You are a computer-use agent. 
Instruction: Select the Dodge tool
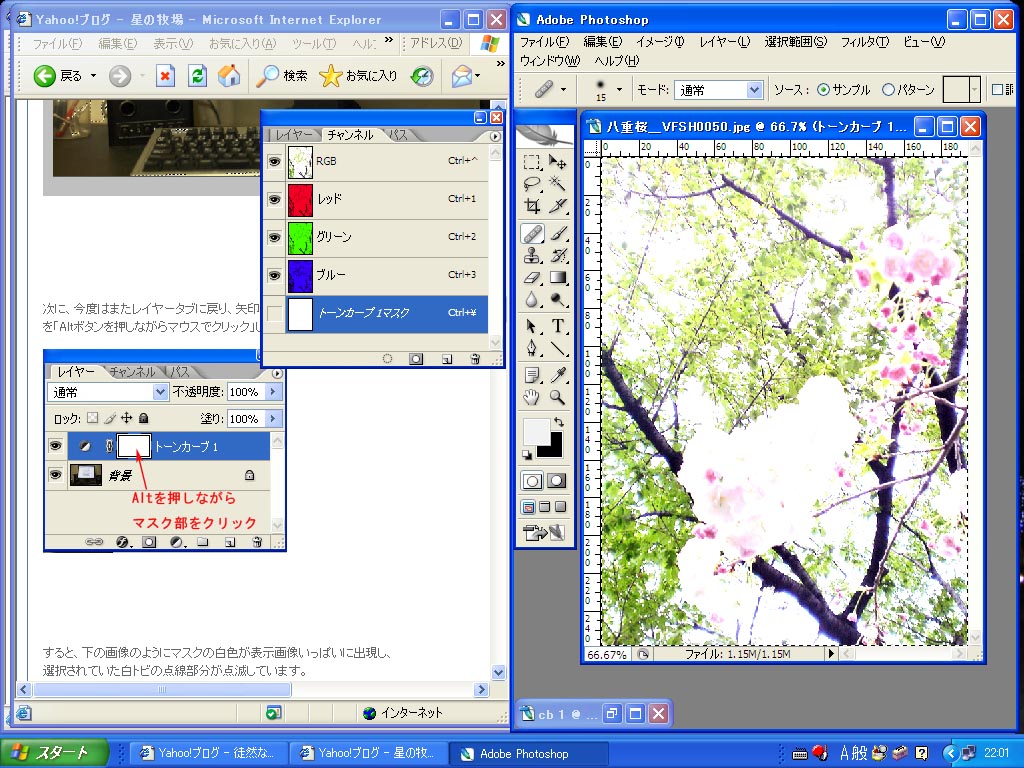pyautogui.click(x=557, y=300)
